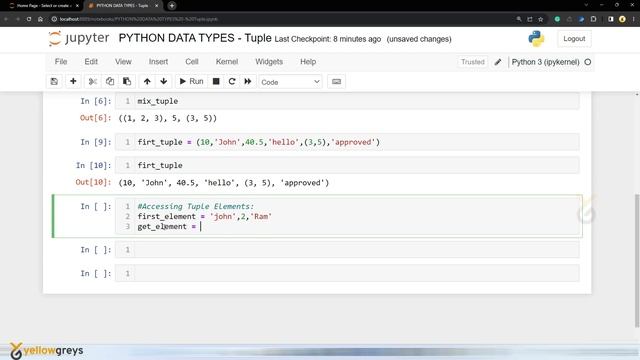This screenshot has width=640, height=360.
Task: Click the browser zoom magnifier icon
Action: pos(519,19)
